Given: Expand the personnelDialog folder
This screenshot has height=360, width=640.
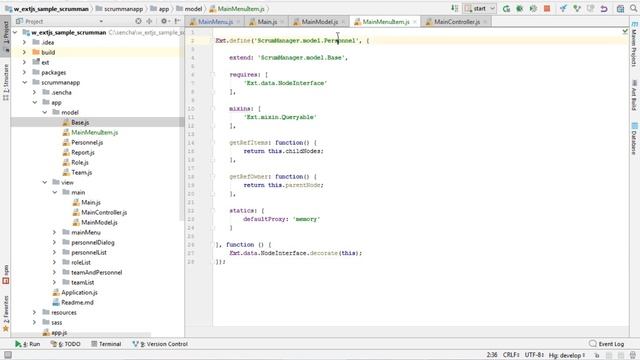Looking at the screenshot, I should (x=54, y=242).
